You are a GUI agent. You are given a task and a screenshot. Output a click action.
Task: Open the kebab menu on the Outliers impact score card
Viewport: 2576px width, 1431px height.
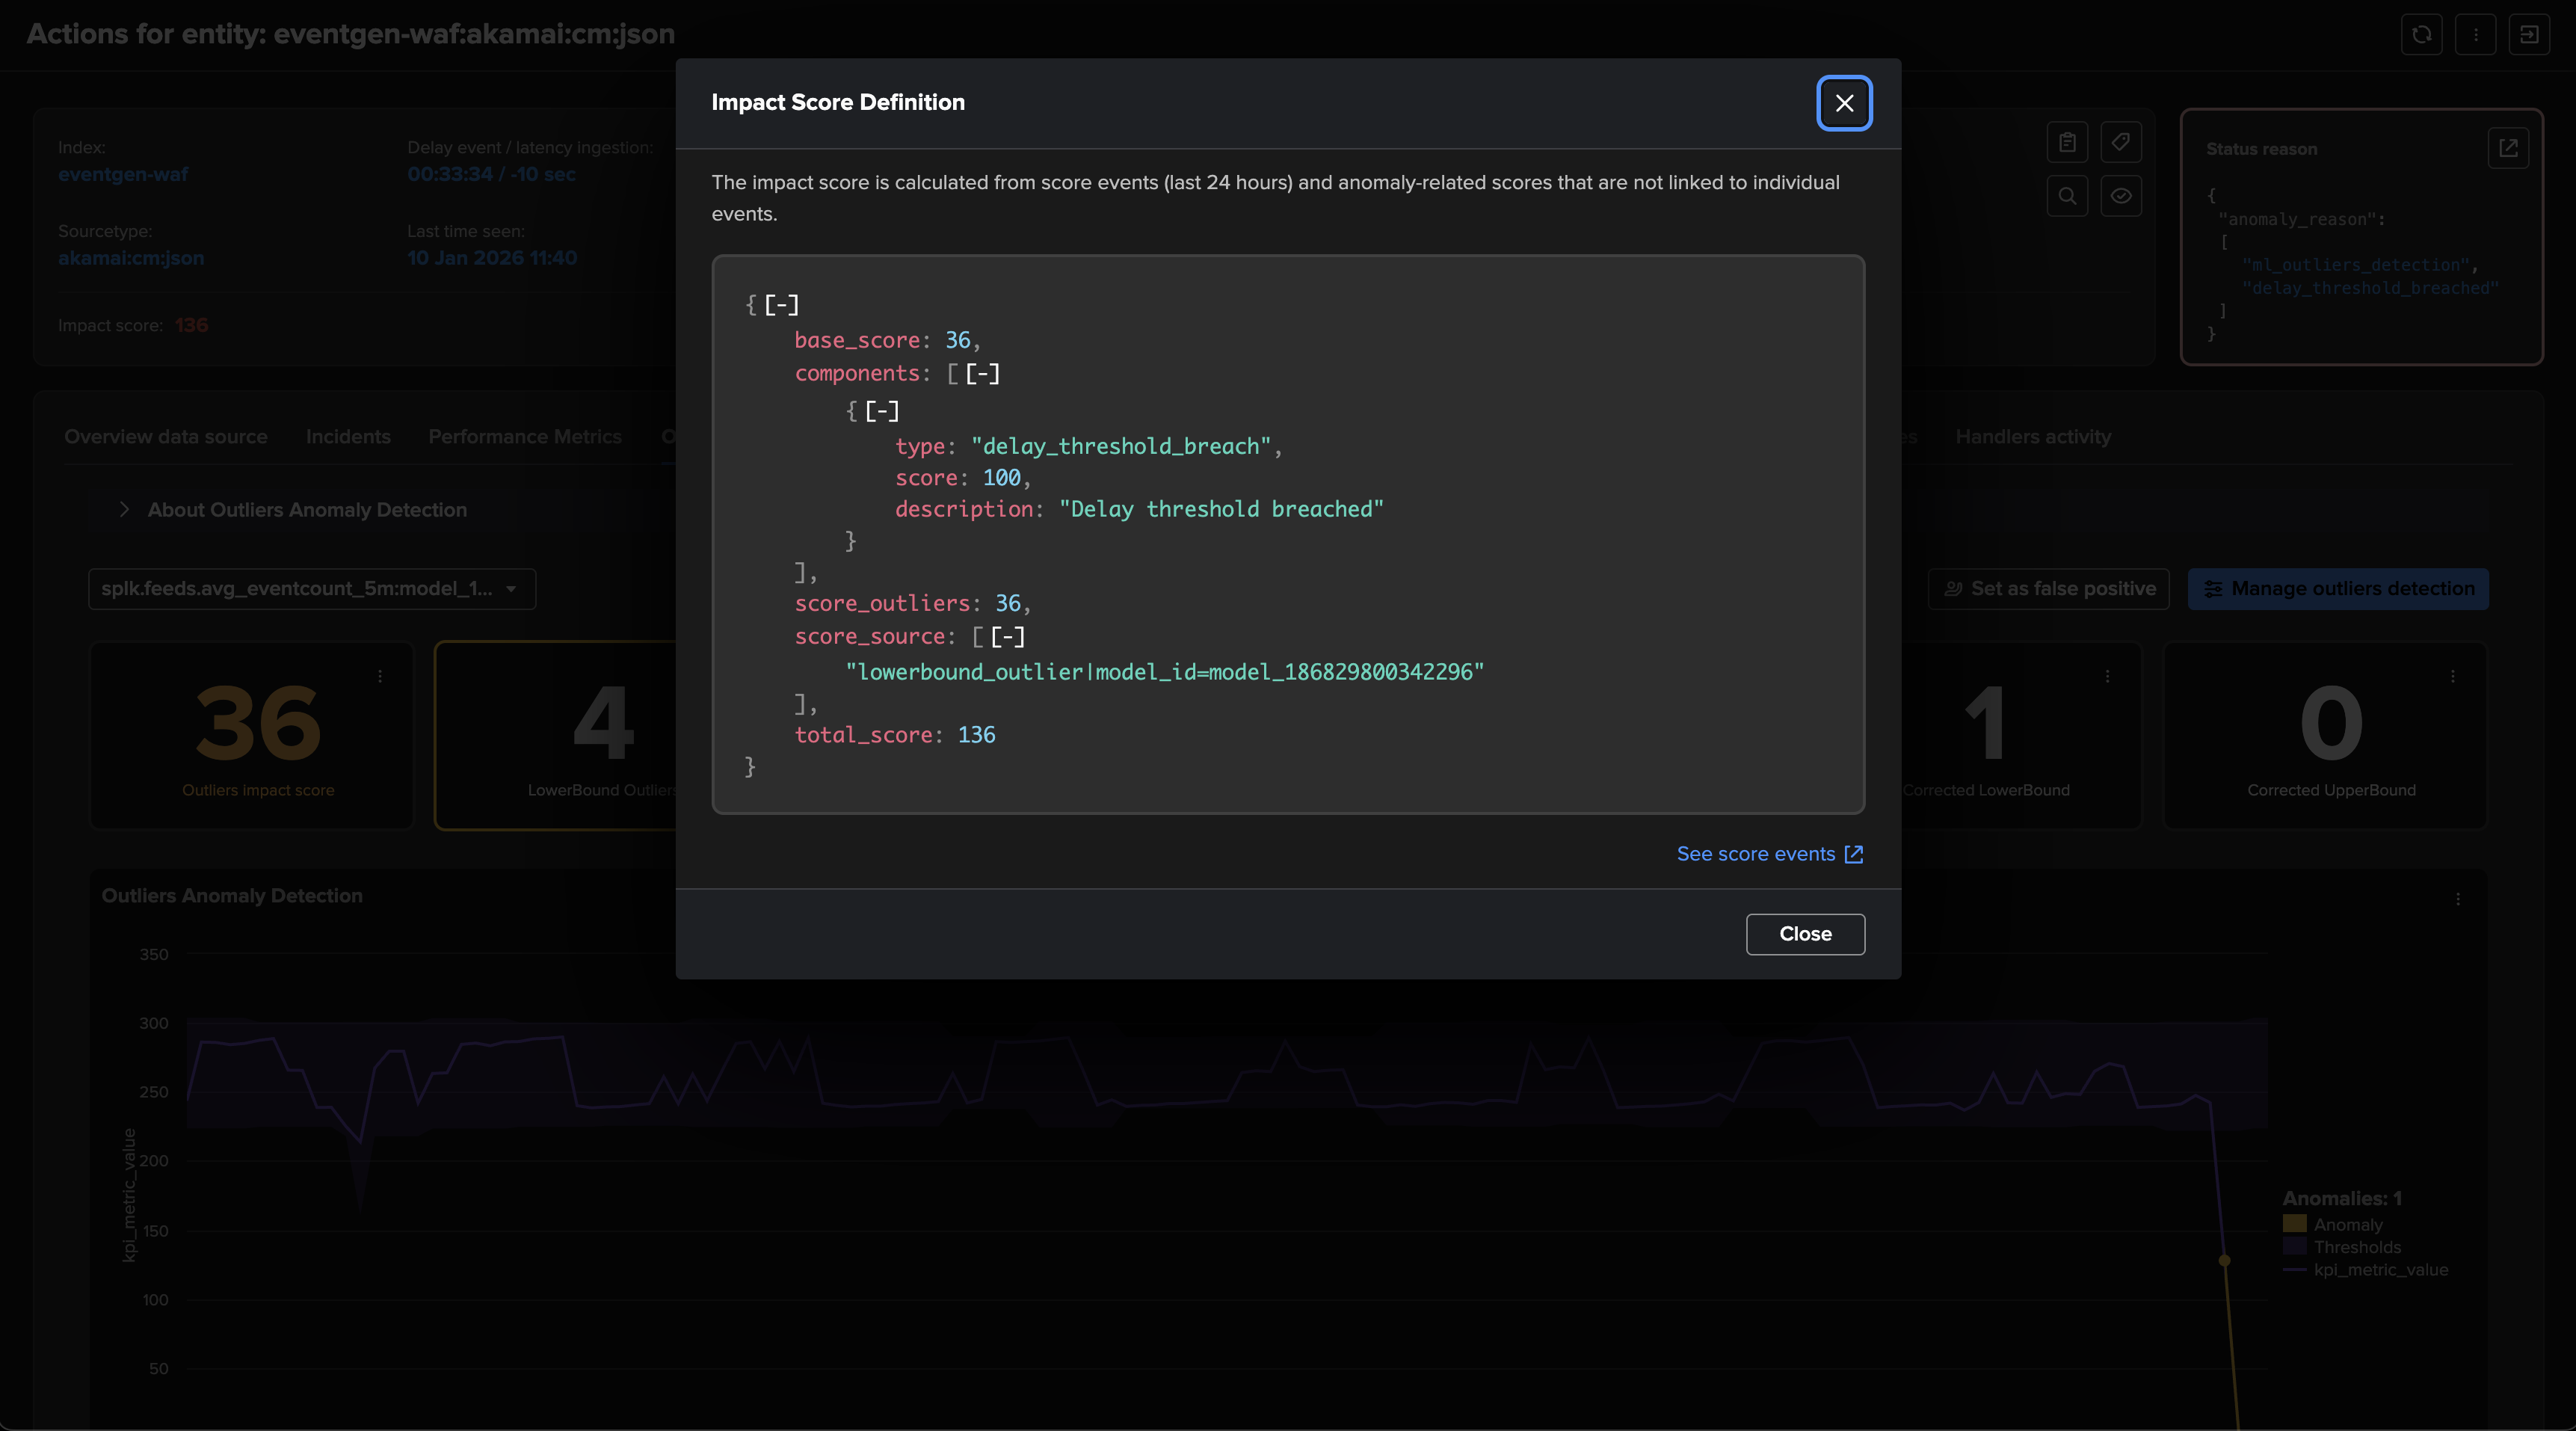[x=381, y=677]
